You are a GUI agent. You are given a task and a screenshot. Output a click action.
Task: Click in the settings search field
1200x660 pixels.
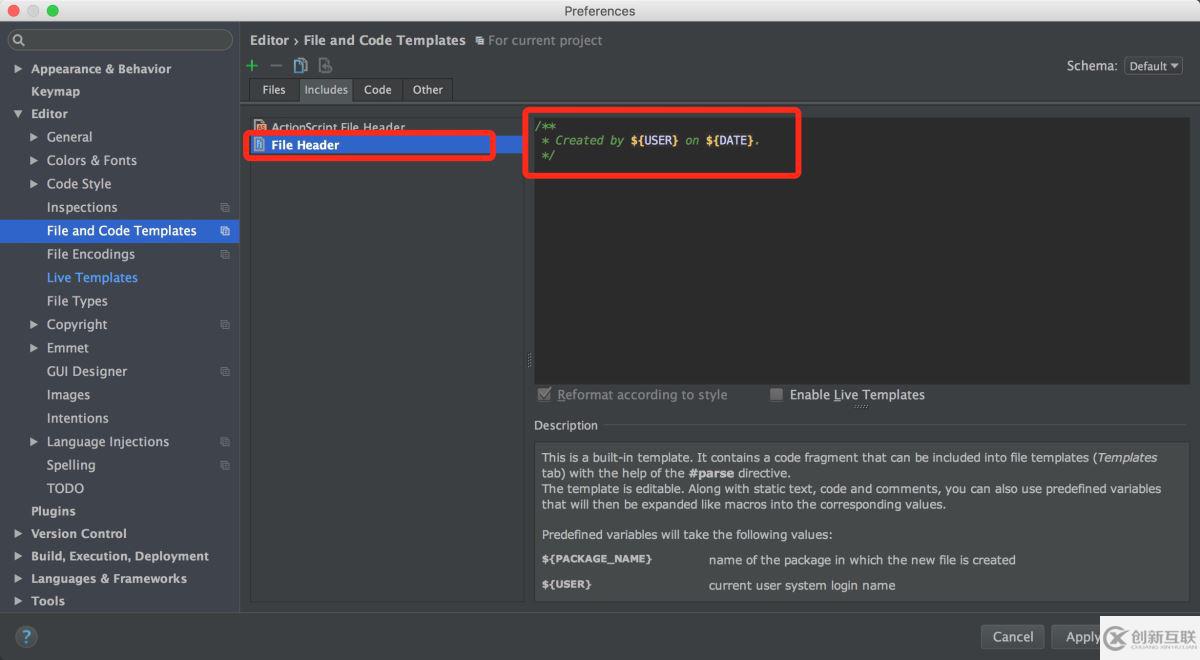point(120,40)
